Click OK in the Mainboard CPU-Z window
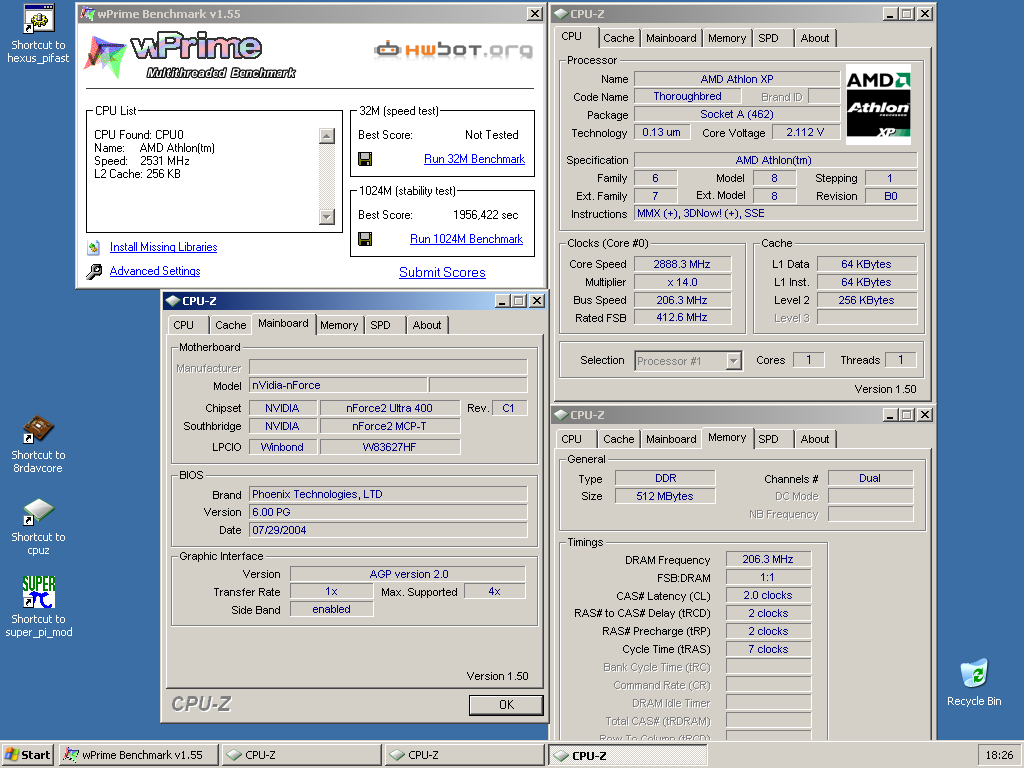 506,705
